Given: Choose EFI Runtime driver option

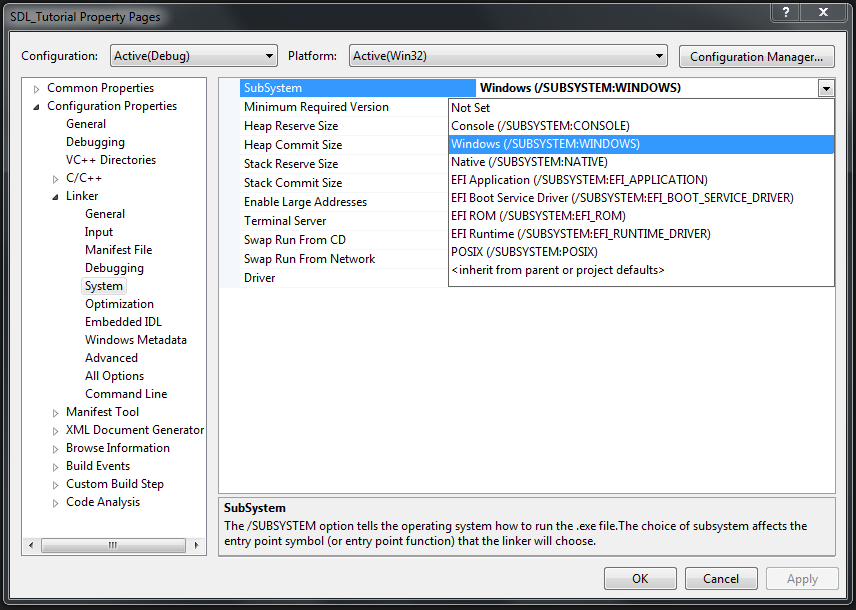Looking at the screenshot, I should click(641, 234).
